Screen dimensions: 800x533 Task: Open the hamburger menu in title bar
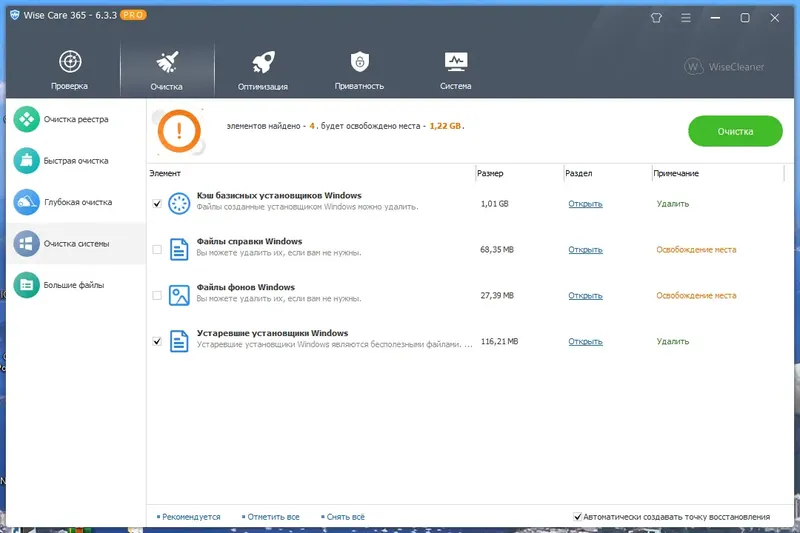coord(686,18)
